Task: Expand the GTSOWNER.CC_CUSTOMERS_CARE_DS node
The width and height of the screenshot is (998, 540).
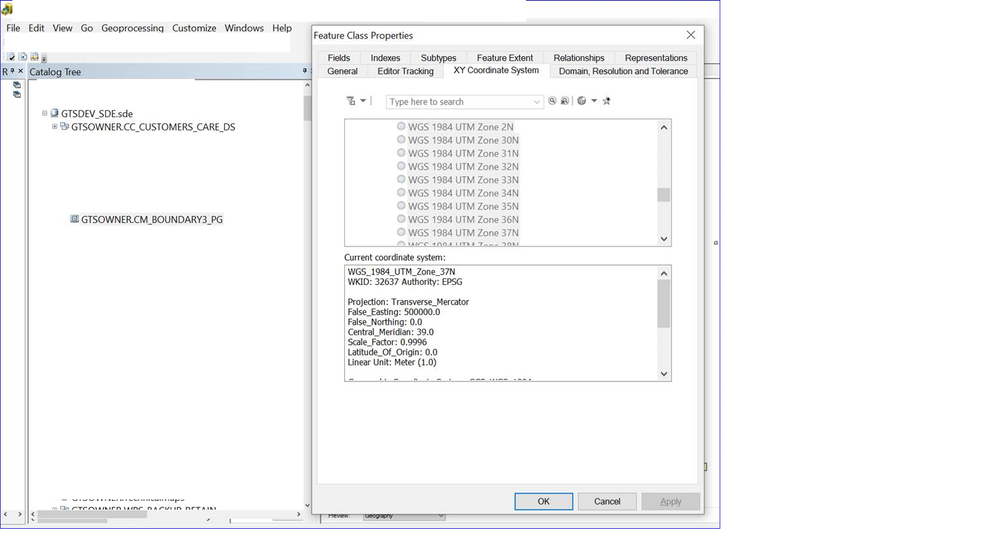Action: tap(55, 127)
